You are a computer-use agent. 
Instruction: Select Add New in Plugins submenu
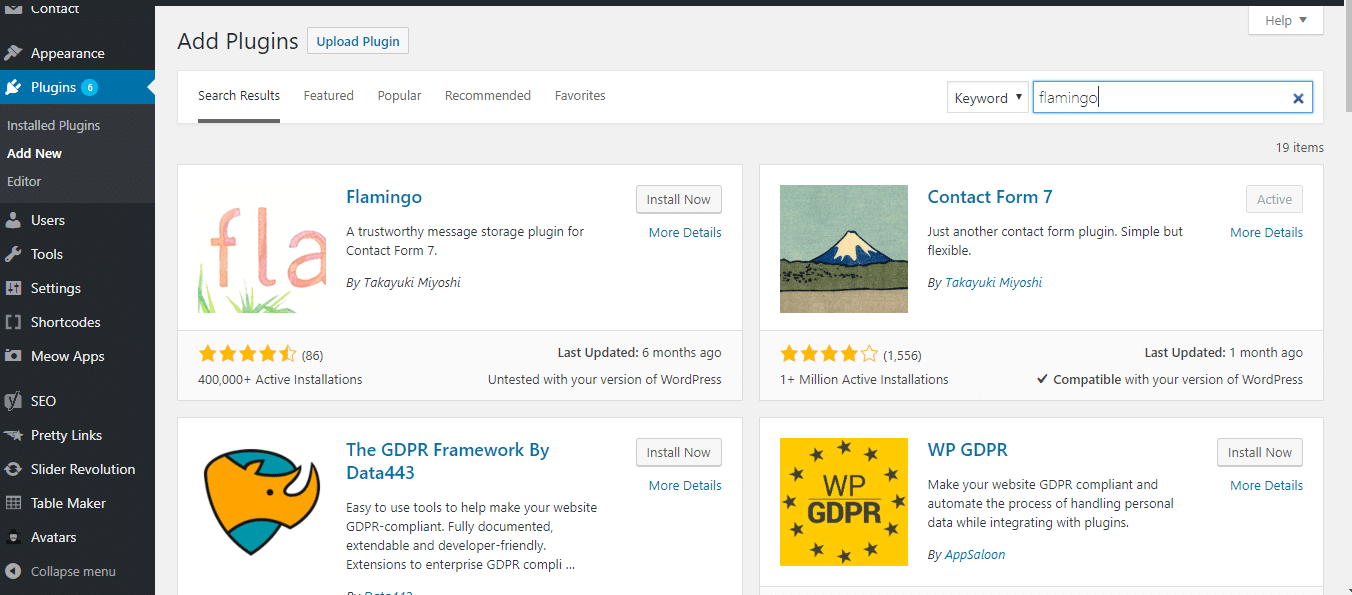tap(35, 153)
